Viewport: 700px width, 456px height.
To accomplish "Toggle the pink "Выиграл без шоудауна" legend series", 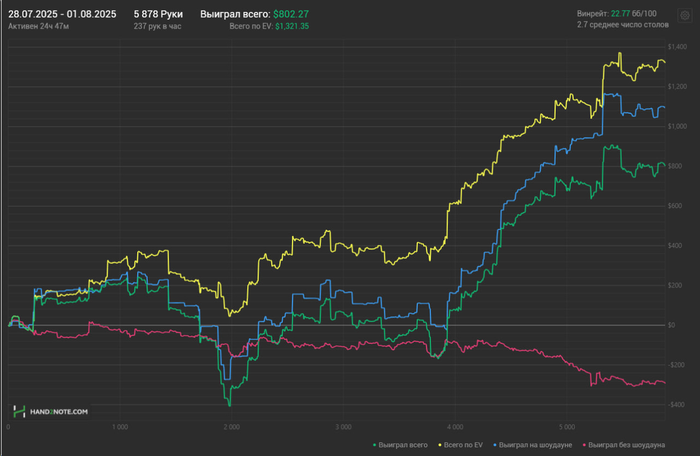I will pos(624,445).
